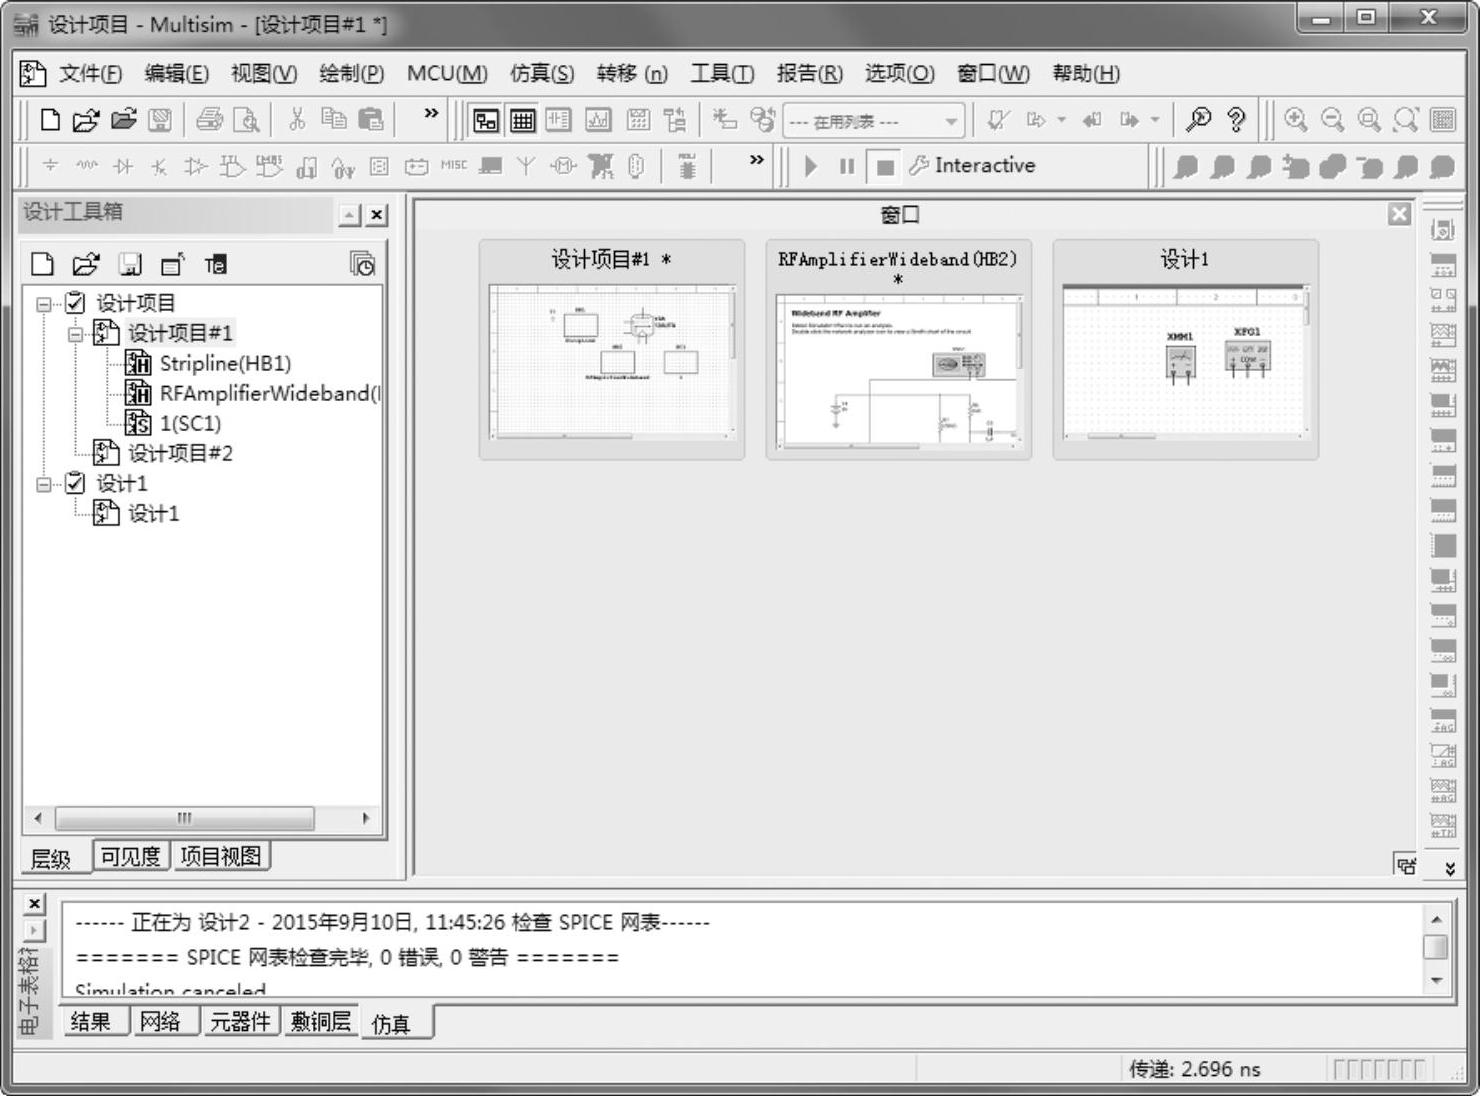
Task: Open Print Preview from the toolbar
Action: click(246, 121)
